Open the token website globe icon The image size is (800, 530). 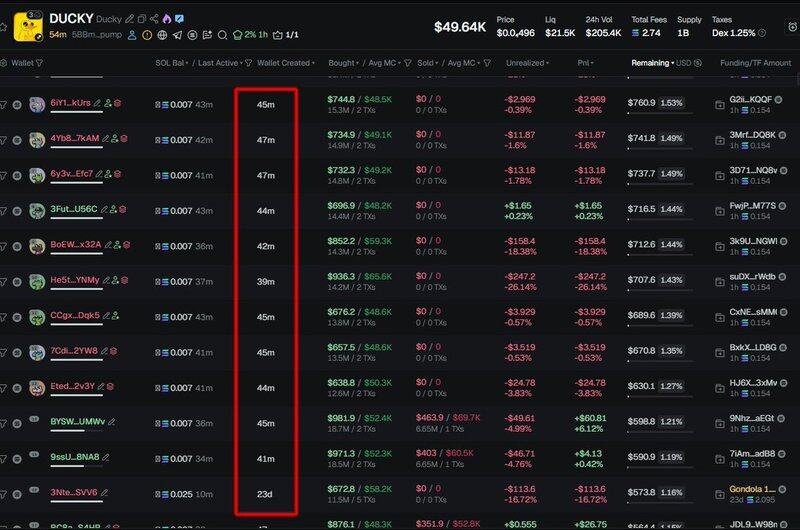click(x=162, y=35)
